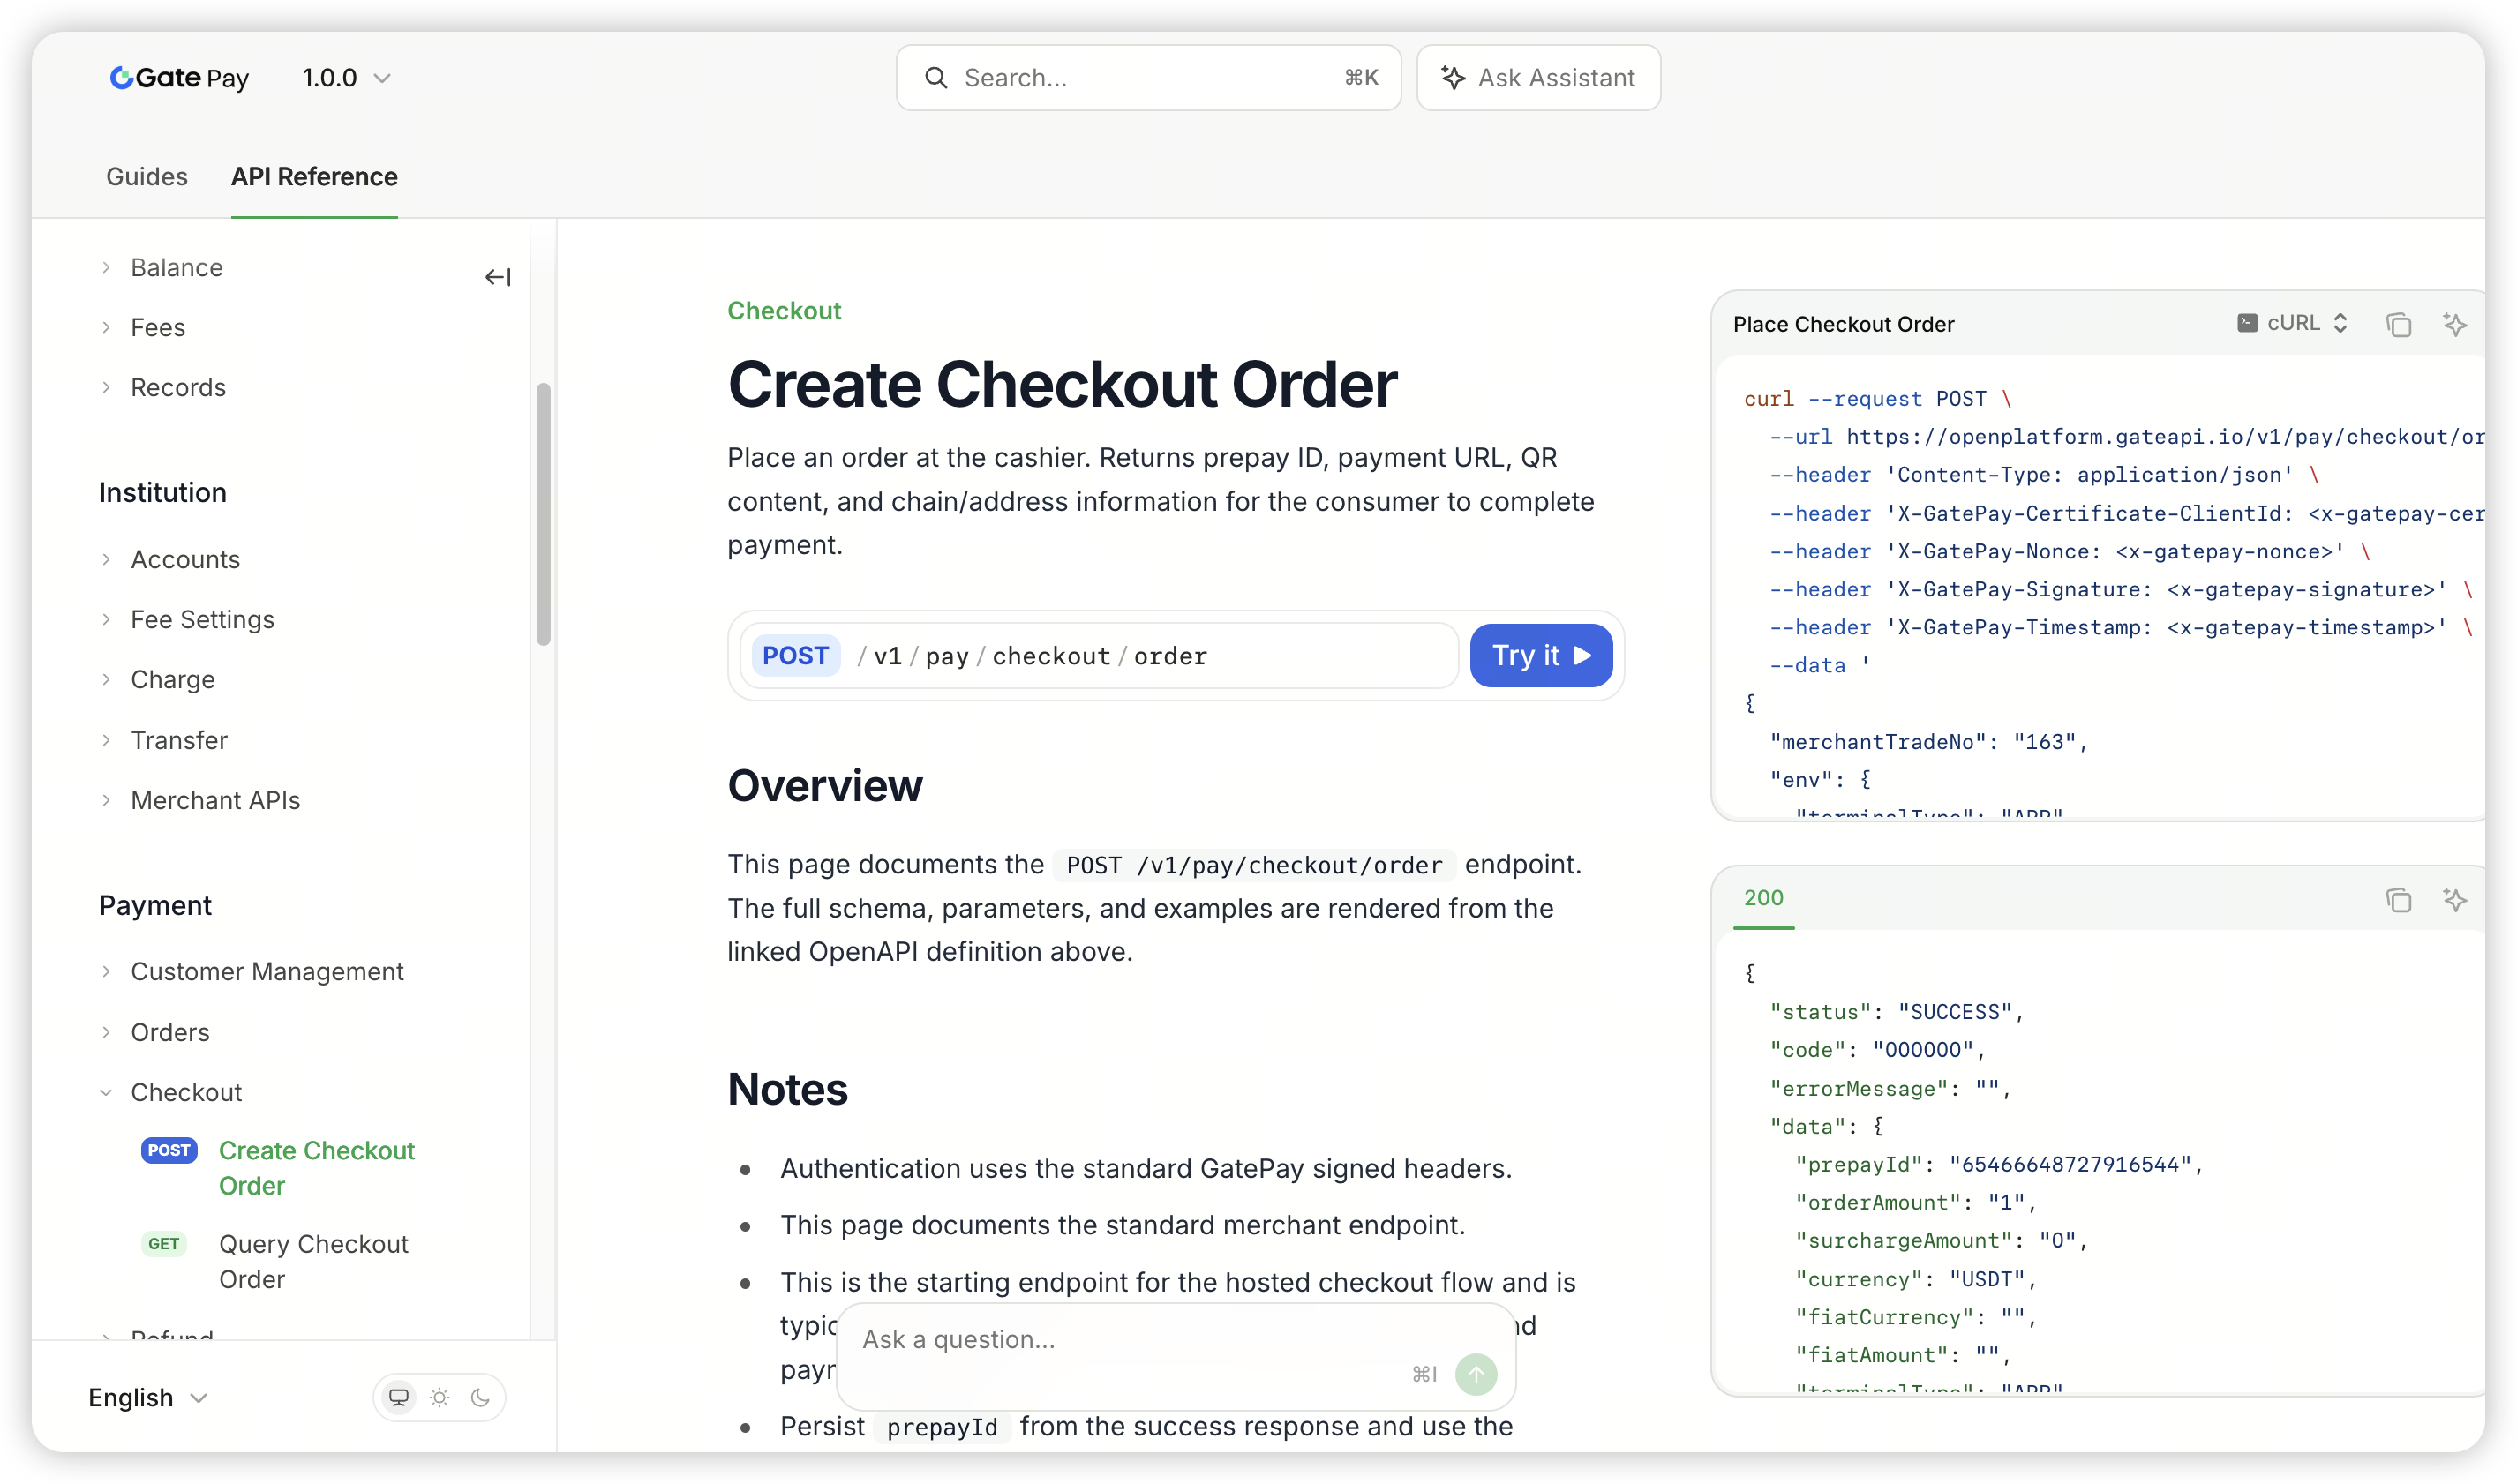Ask AI about the 200 response
The height and width of the screenshot is (1484, 2517).
[2454, 899]
